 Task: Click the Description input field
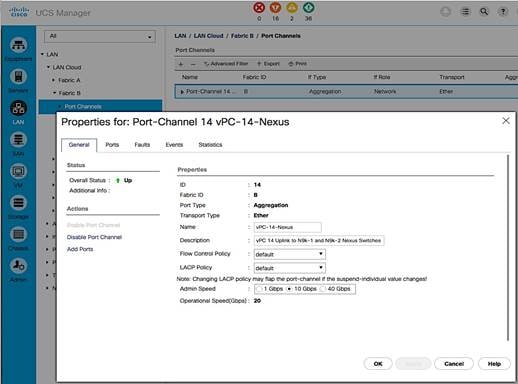pyautogui.click(x=319, y=241)
